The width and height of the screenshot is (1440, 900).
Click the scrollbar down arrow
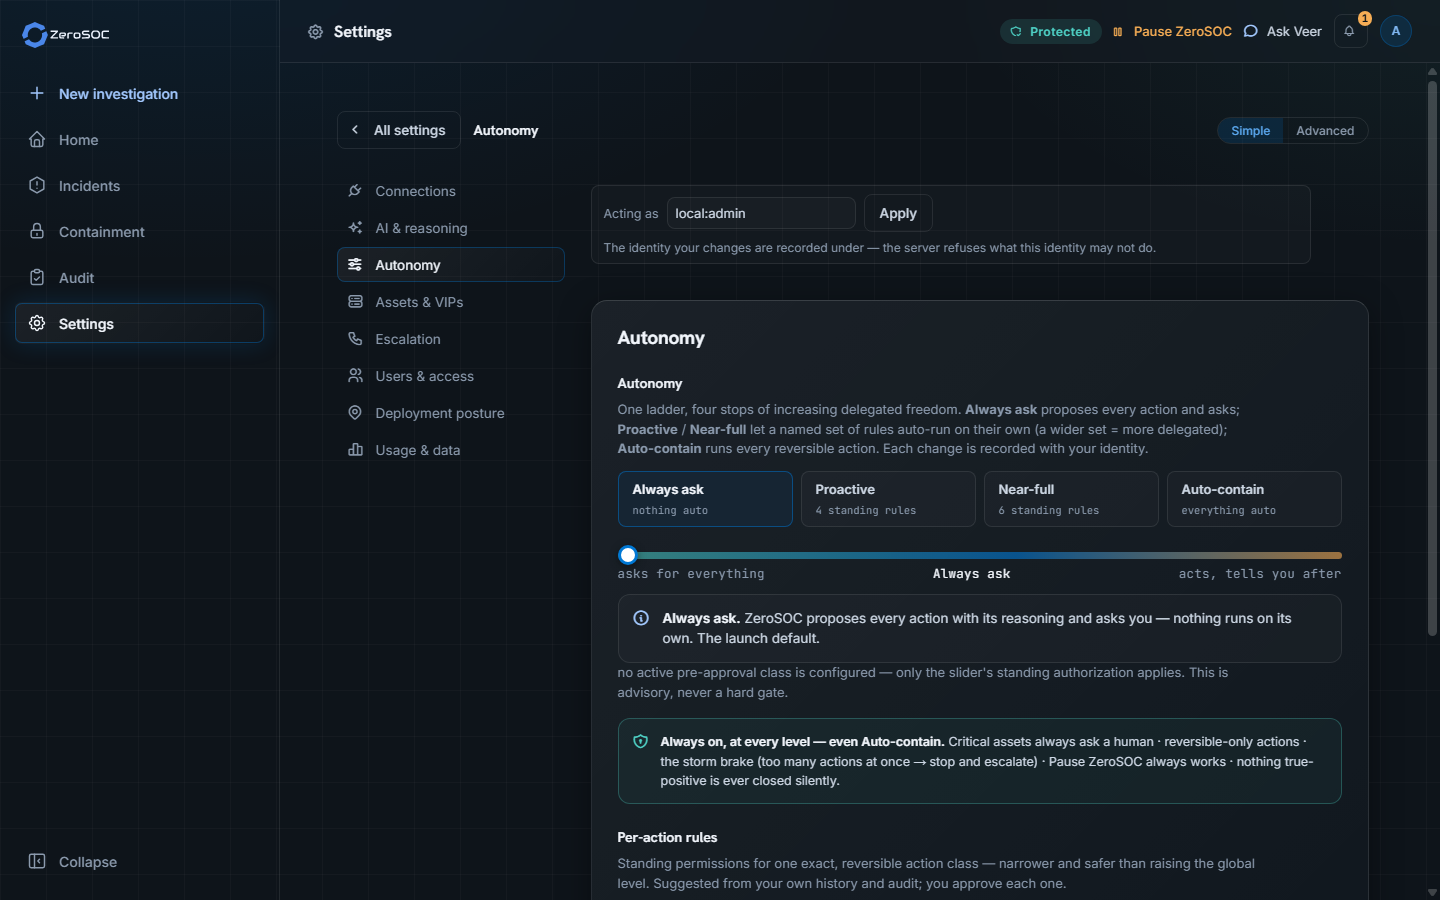1432,892
